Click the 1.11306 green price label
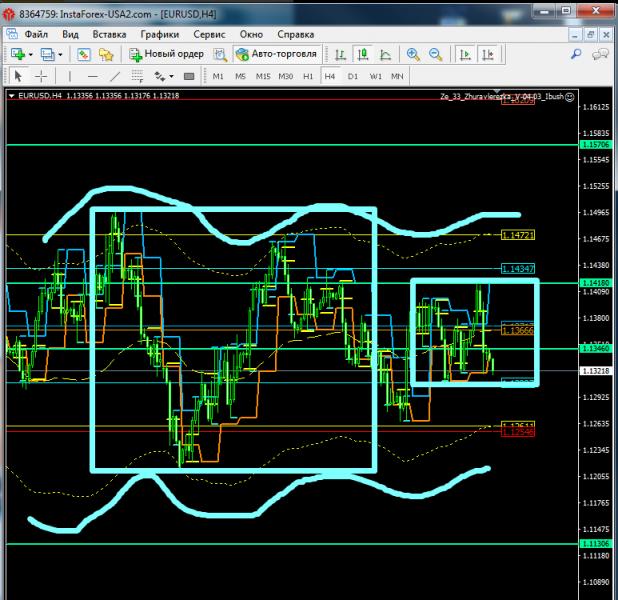 tap(596, 544)
